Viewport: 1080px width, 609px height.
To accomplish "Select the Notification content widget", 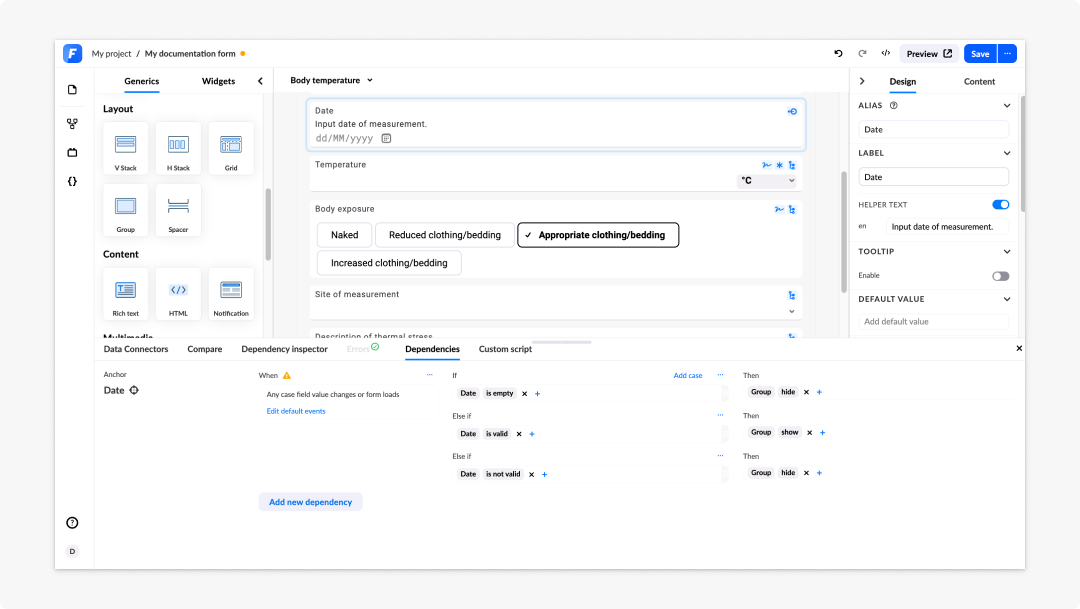I will click(x=231, y=294).
